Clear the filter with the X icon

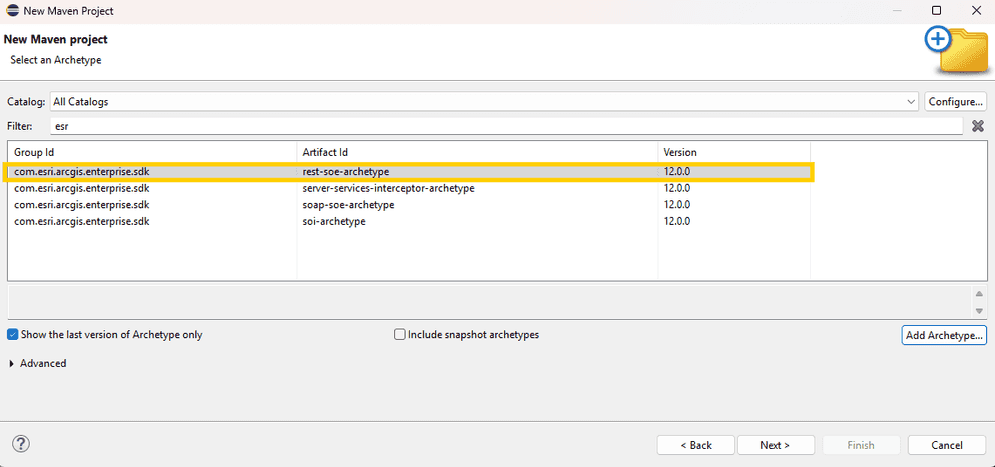(x=978, y=126)
